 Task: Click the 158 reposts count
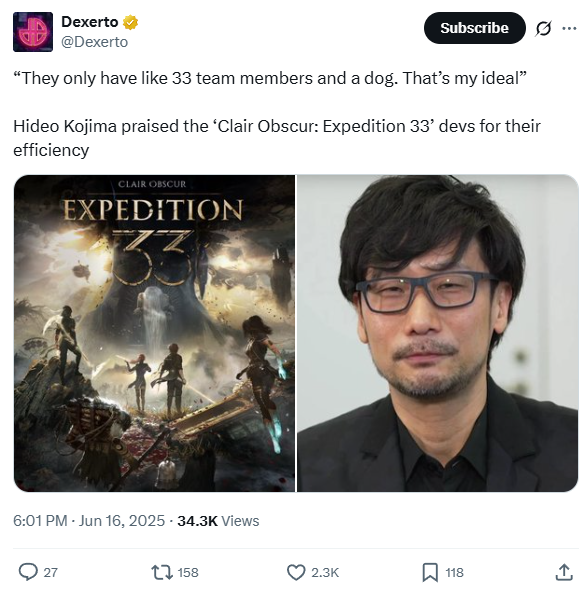click(x=188, y=572)
